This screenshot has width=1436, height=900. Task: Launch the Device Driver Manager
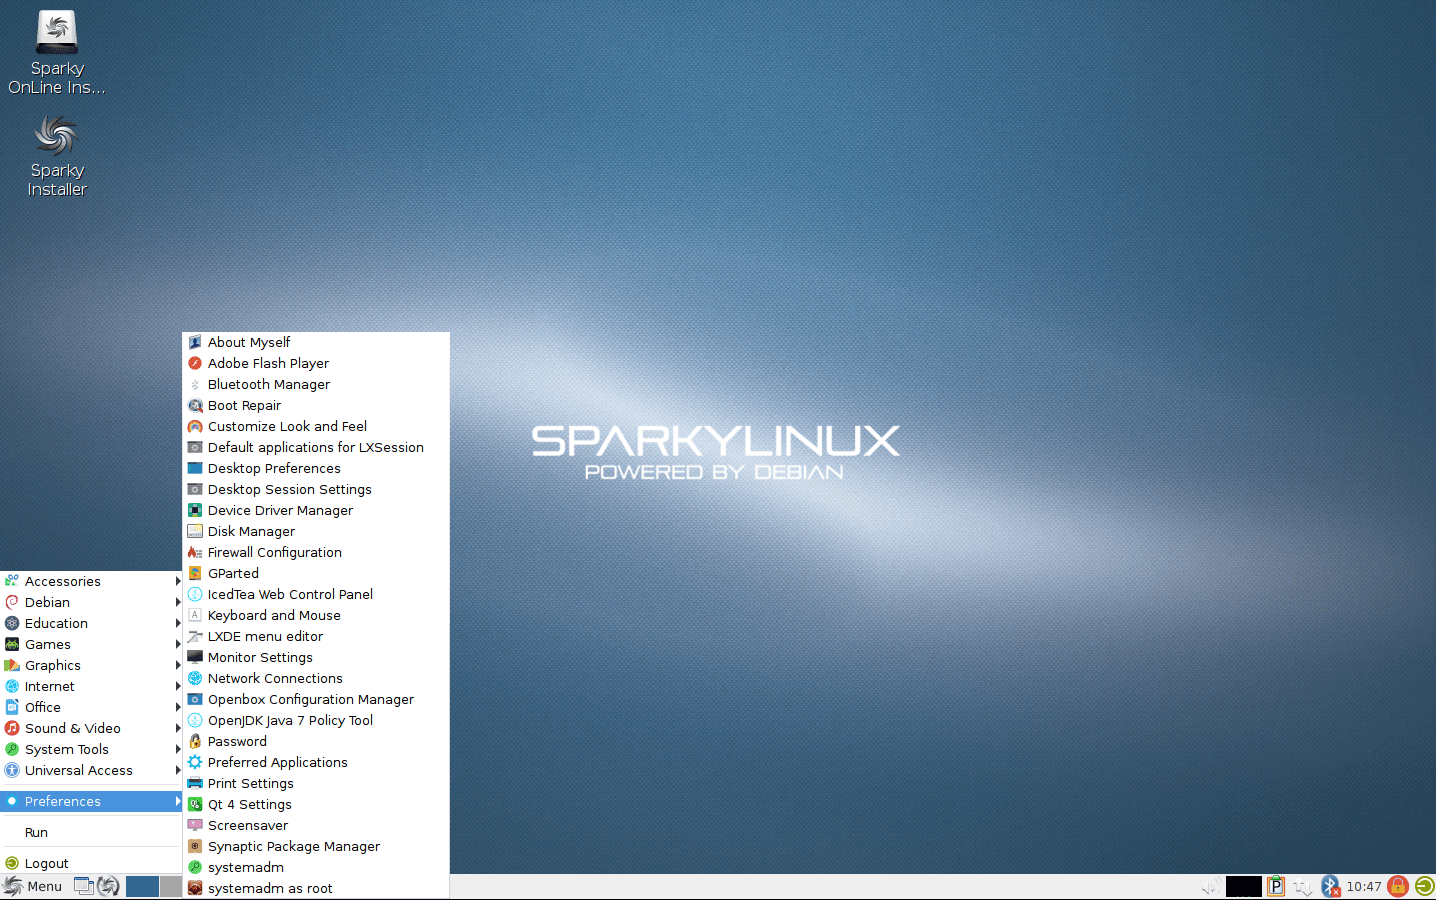click(316, 510)
